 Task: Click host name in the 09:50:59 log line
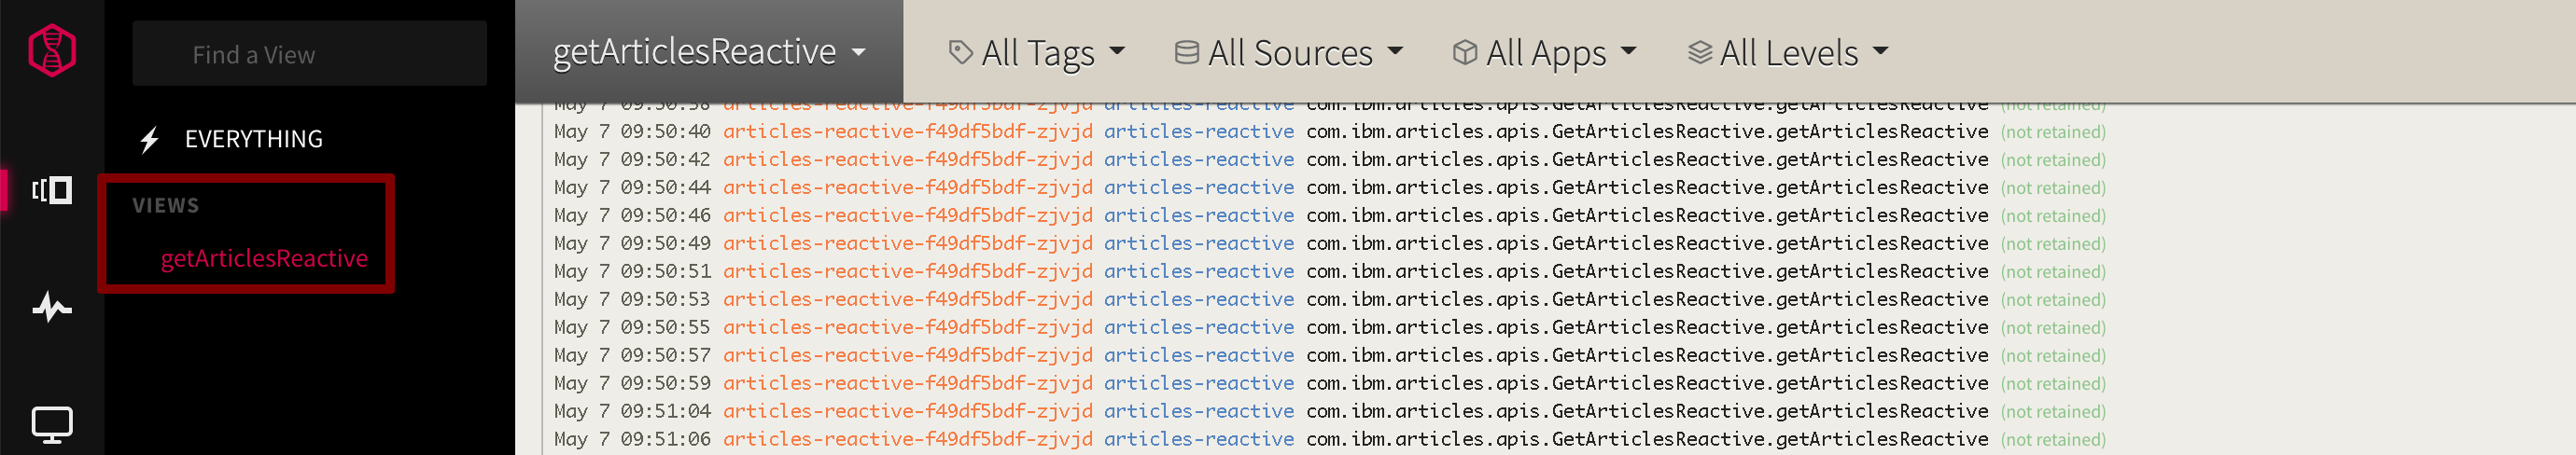(x=908, y=384)
